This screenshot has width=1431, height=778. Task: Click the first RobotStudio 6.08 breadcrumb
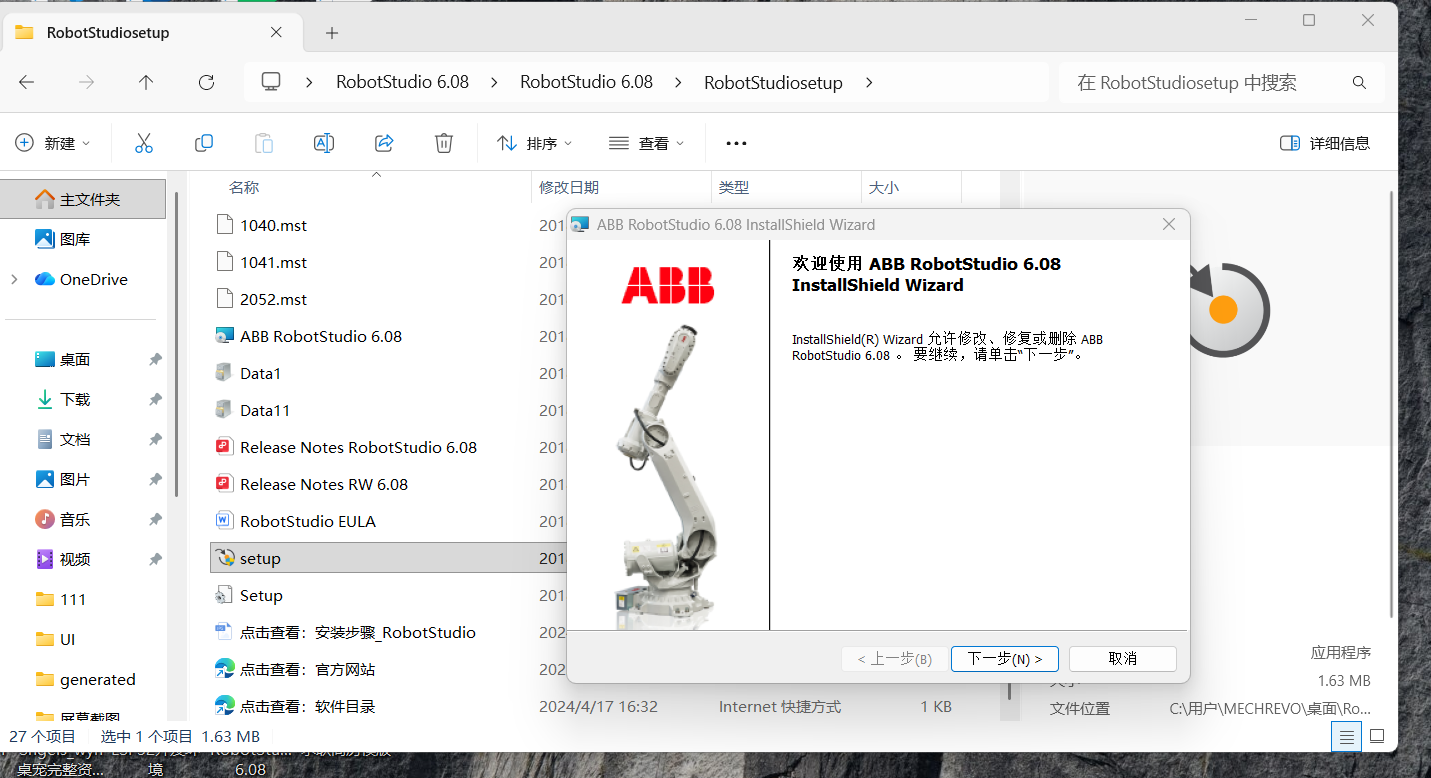pos(402,82)
